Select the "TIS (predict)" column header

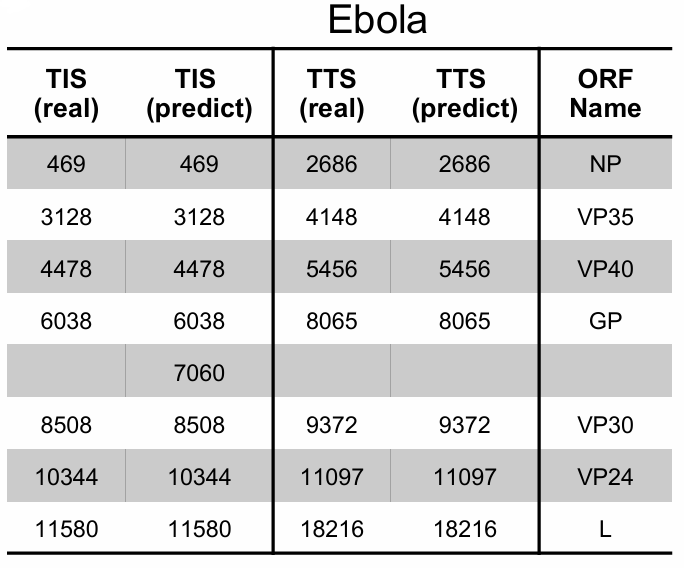pos(199,93)
